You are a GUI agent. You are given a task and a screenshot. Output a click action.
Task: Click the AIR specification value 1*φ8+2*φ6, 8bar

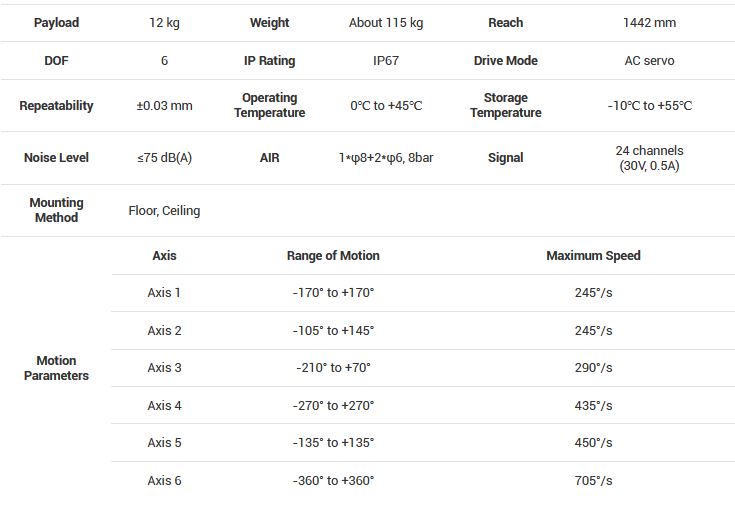point(385,158)
